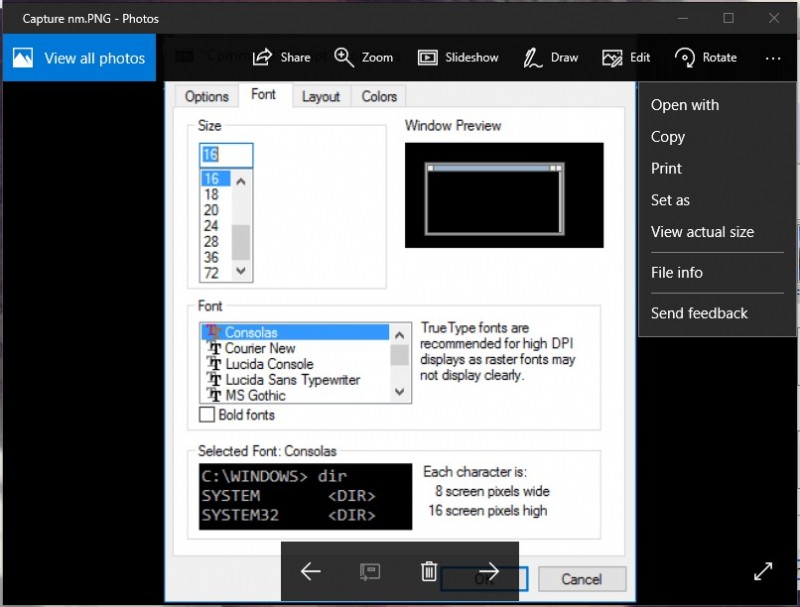The image size is (800, 607).
Task: Print the photo
Action: coord(666,168)
